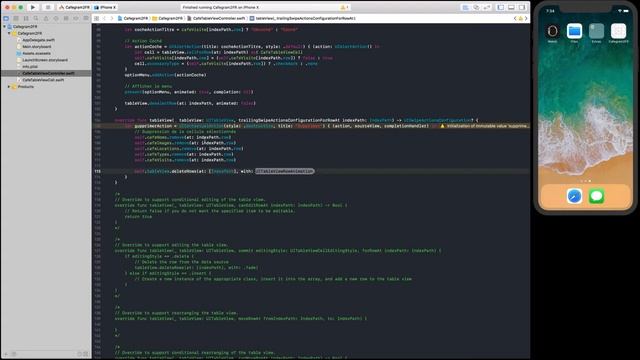The height and width of the screenshot is (360, 640).
Task: Collapse the Cafegram2FR project root
Action: [x=4, y=27]
